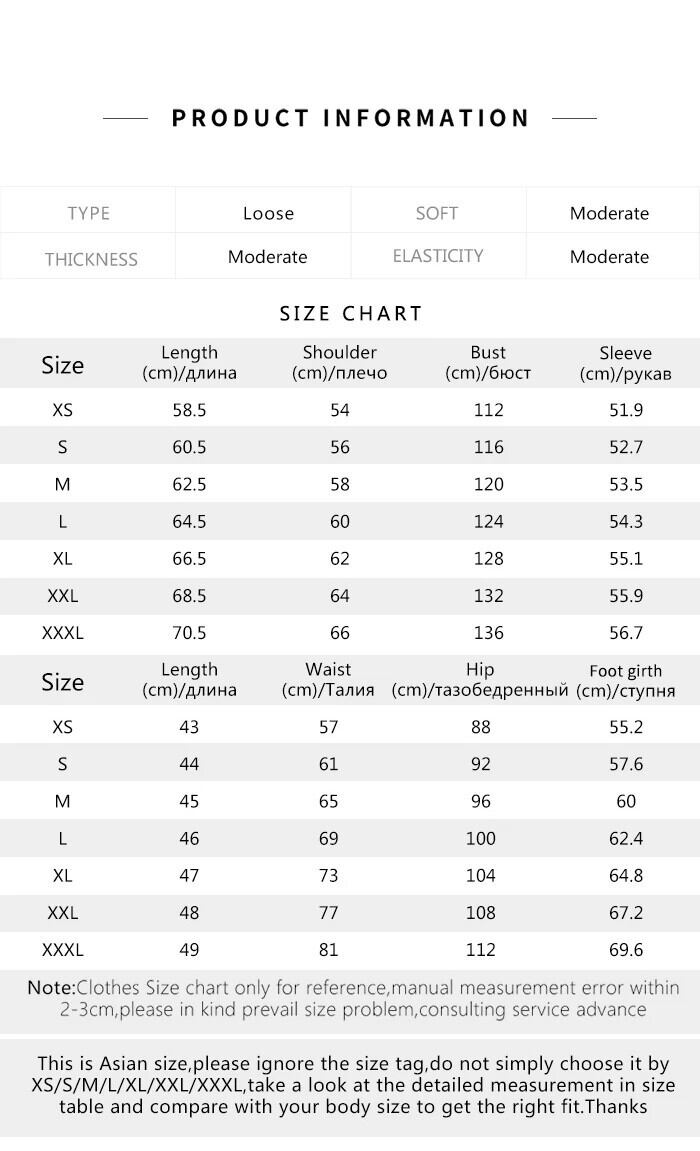Select the TYPE label cell
Screen dimensions: 700x1151
point(88,213)
